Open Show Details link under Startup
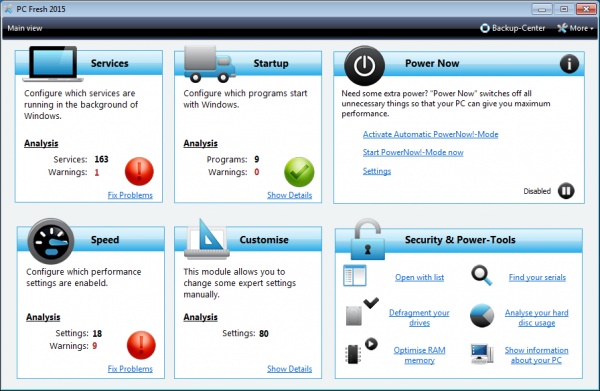Image resolution: width=600 pixels, height=391 pixels. 289,195
